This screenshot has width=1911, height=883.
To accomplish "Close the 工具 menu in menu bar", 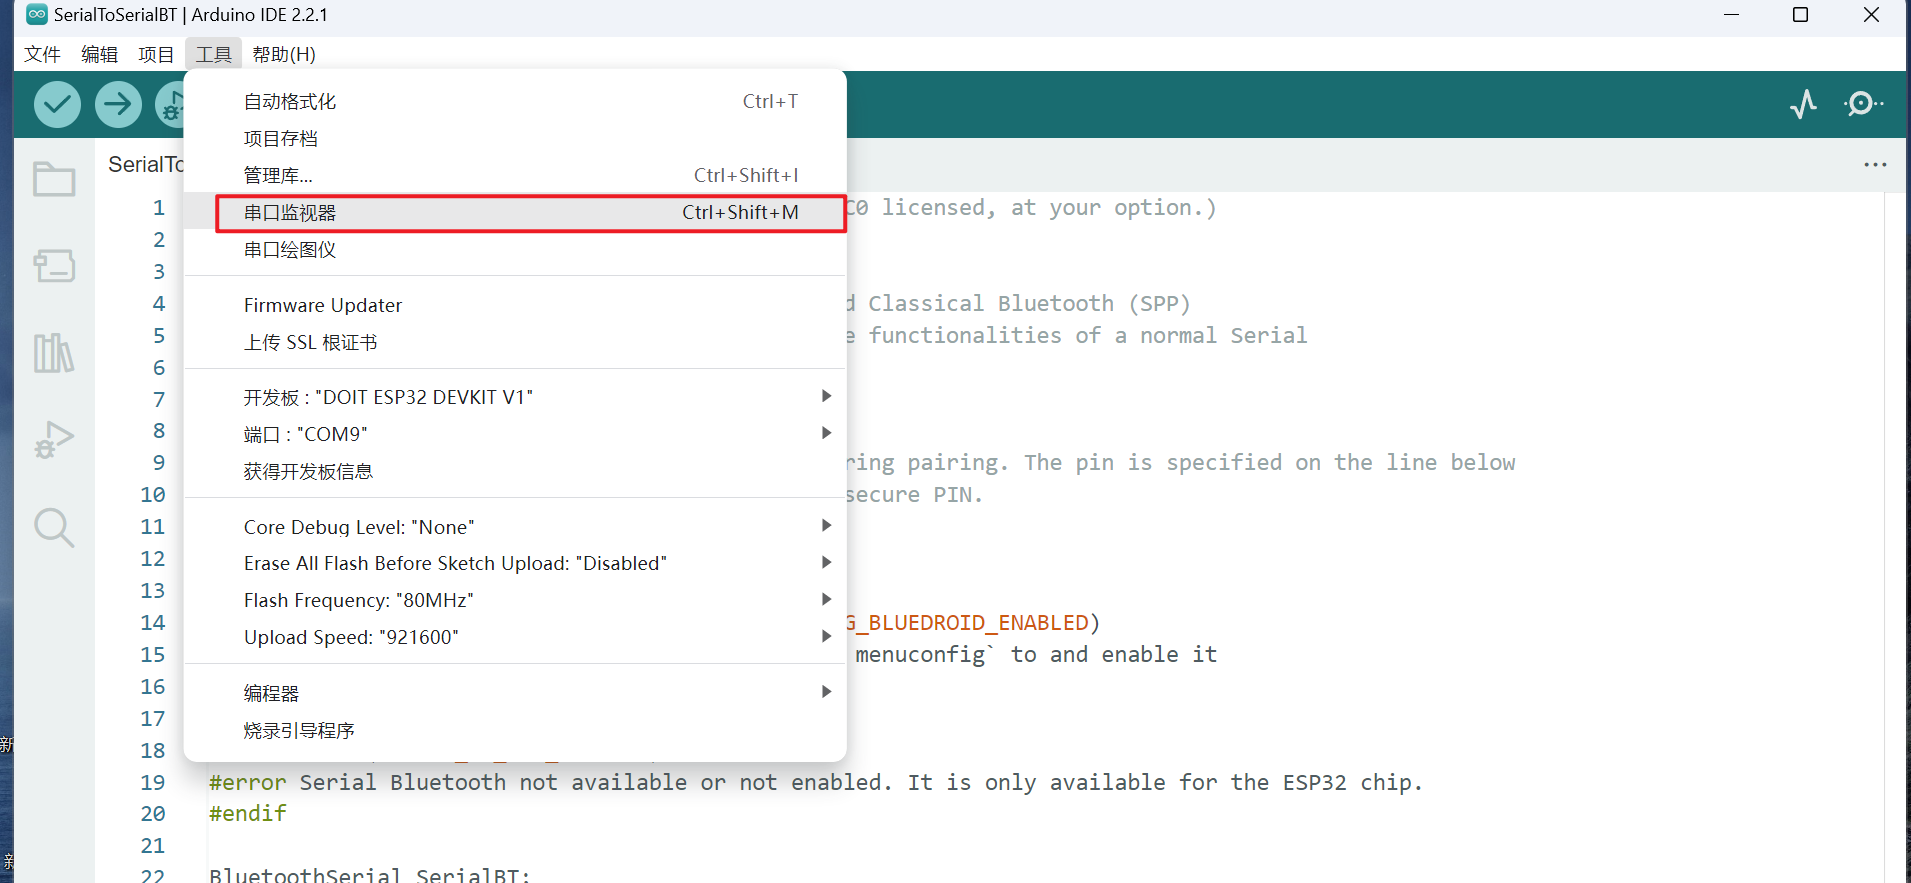I will point(213,54).
